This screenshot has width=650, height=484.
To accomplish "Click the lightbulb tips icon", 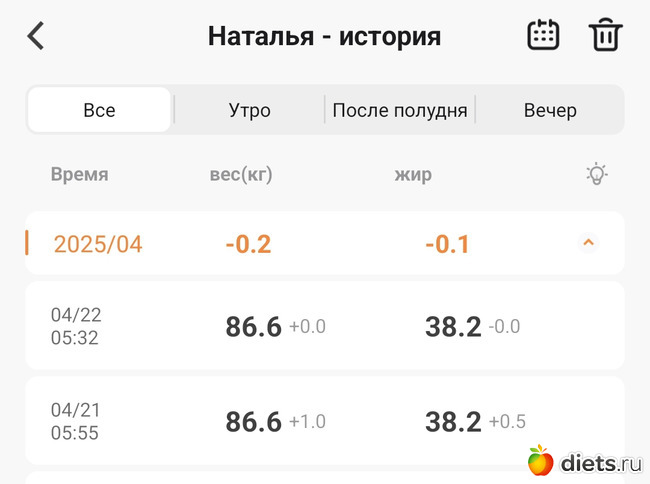I will (597, 173).
